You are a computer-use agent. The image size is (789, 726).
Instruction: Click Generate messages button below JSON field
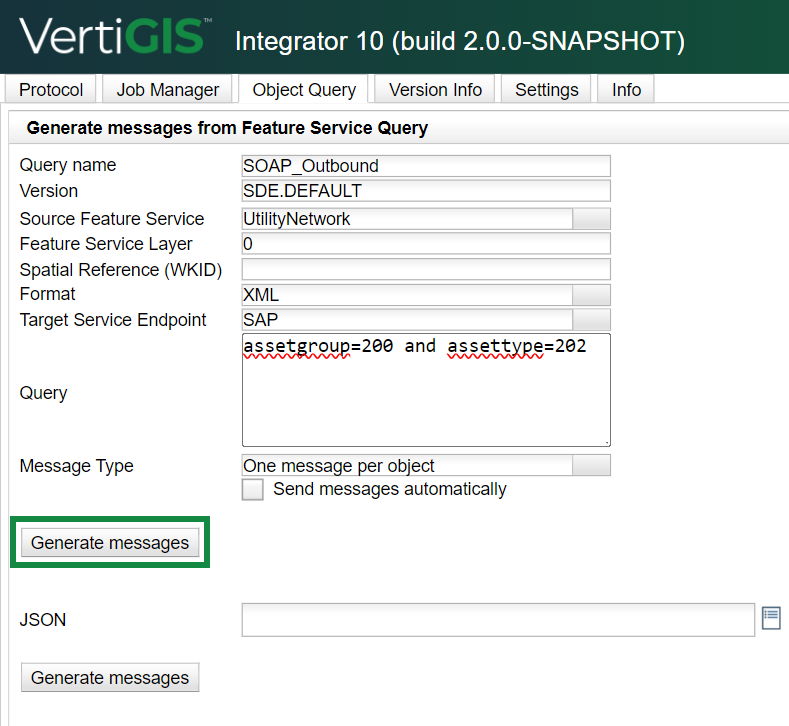110,677
